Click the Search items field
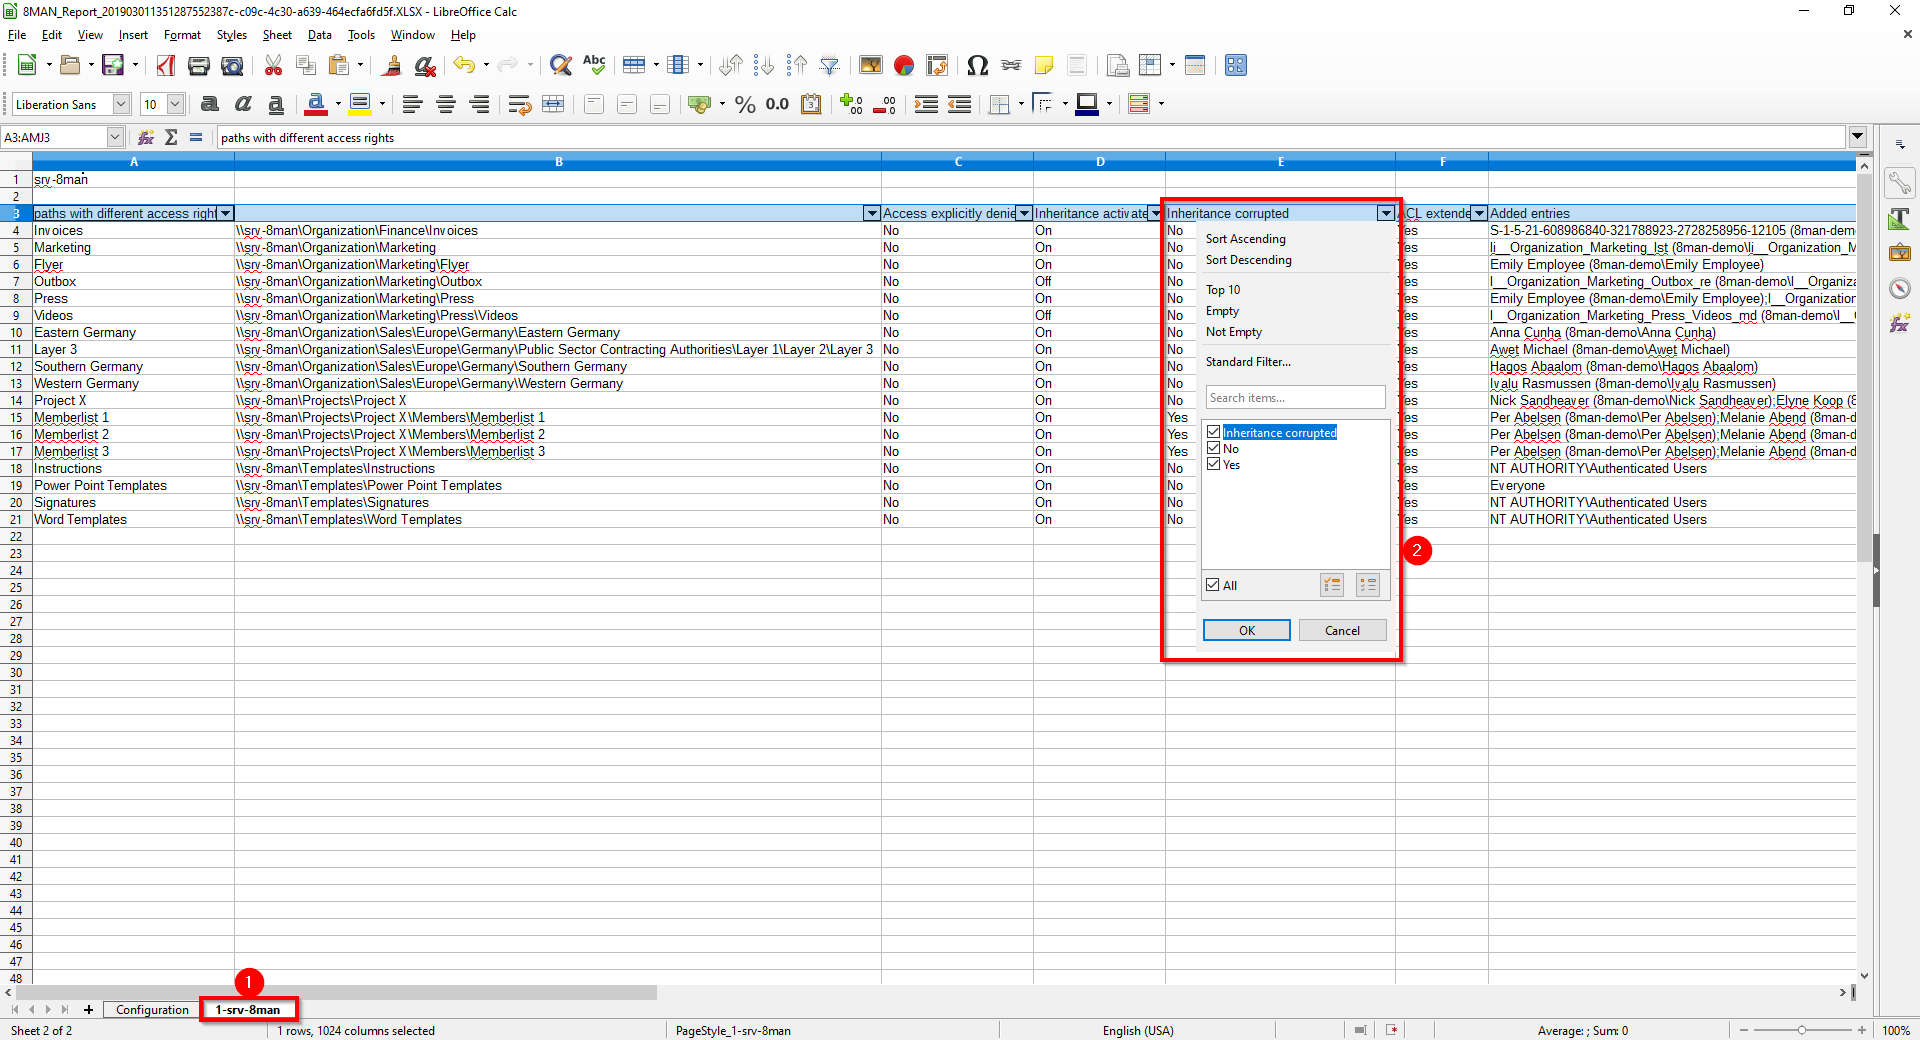Screen dimensions: 1920x1040 (x=1294, y=398)
